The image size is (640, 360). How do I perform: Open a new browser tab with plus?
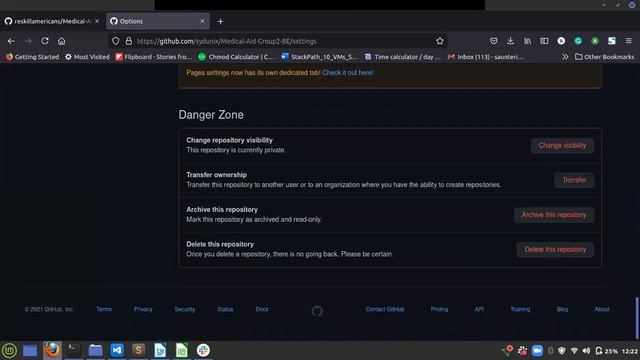click(220, 21)
